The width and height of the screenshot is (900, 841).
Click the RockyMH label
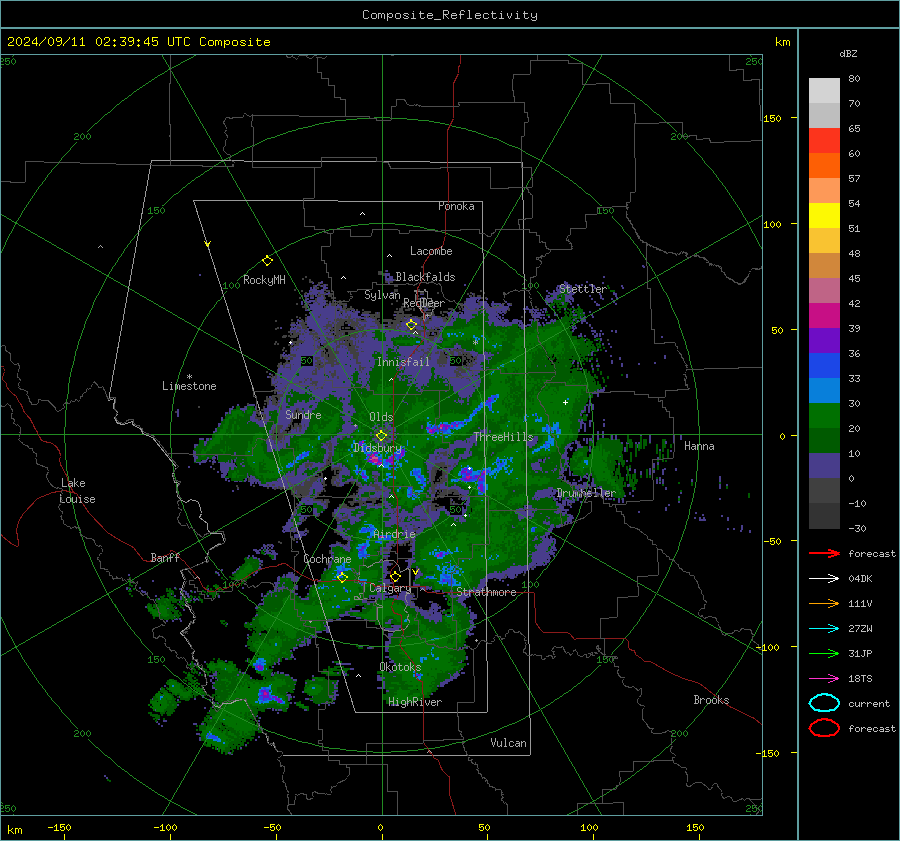(x=264, y=280)
